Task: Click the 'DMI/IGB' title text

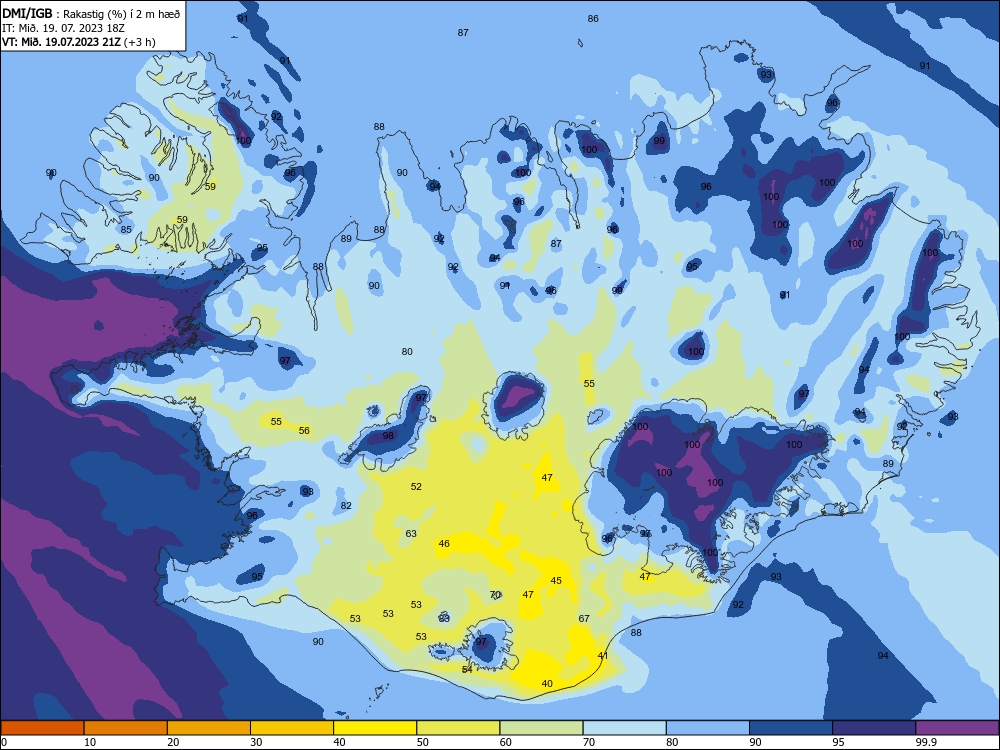Action: (27, 13)
